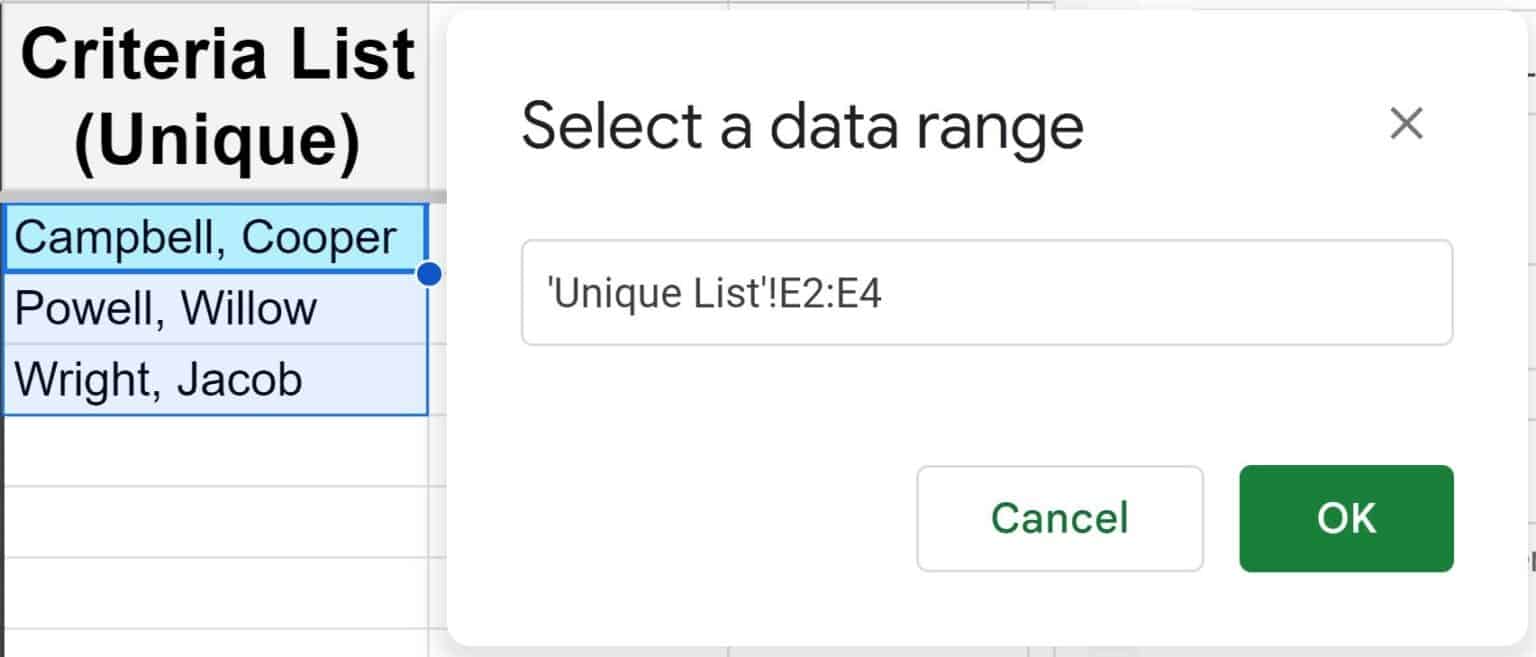Click the narrow cell right of Wright, Jacob
The width and height of the screenshot is (1536, 657).
(438, 380)
